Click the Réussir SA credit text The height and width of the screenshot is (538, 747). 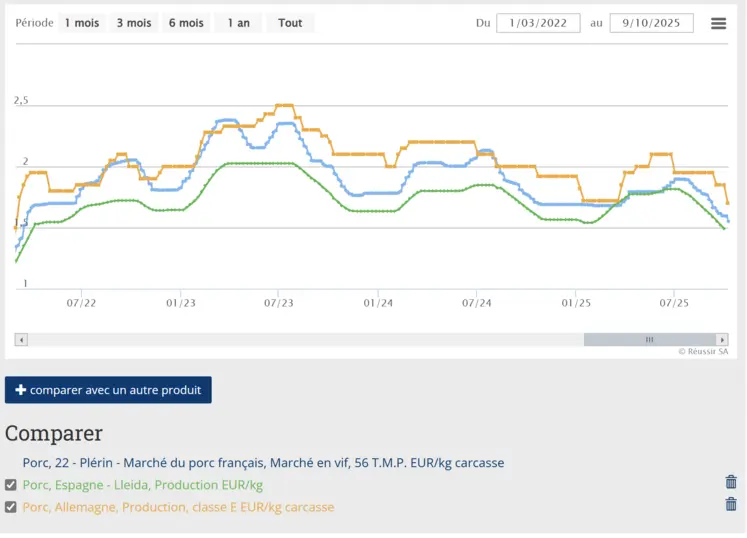[x=702, y=352]
